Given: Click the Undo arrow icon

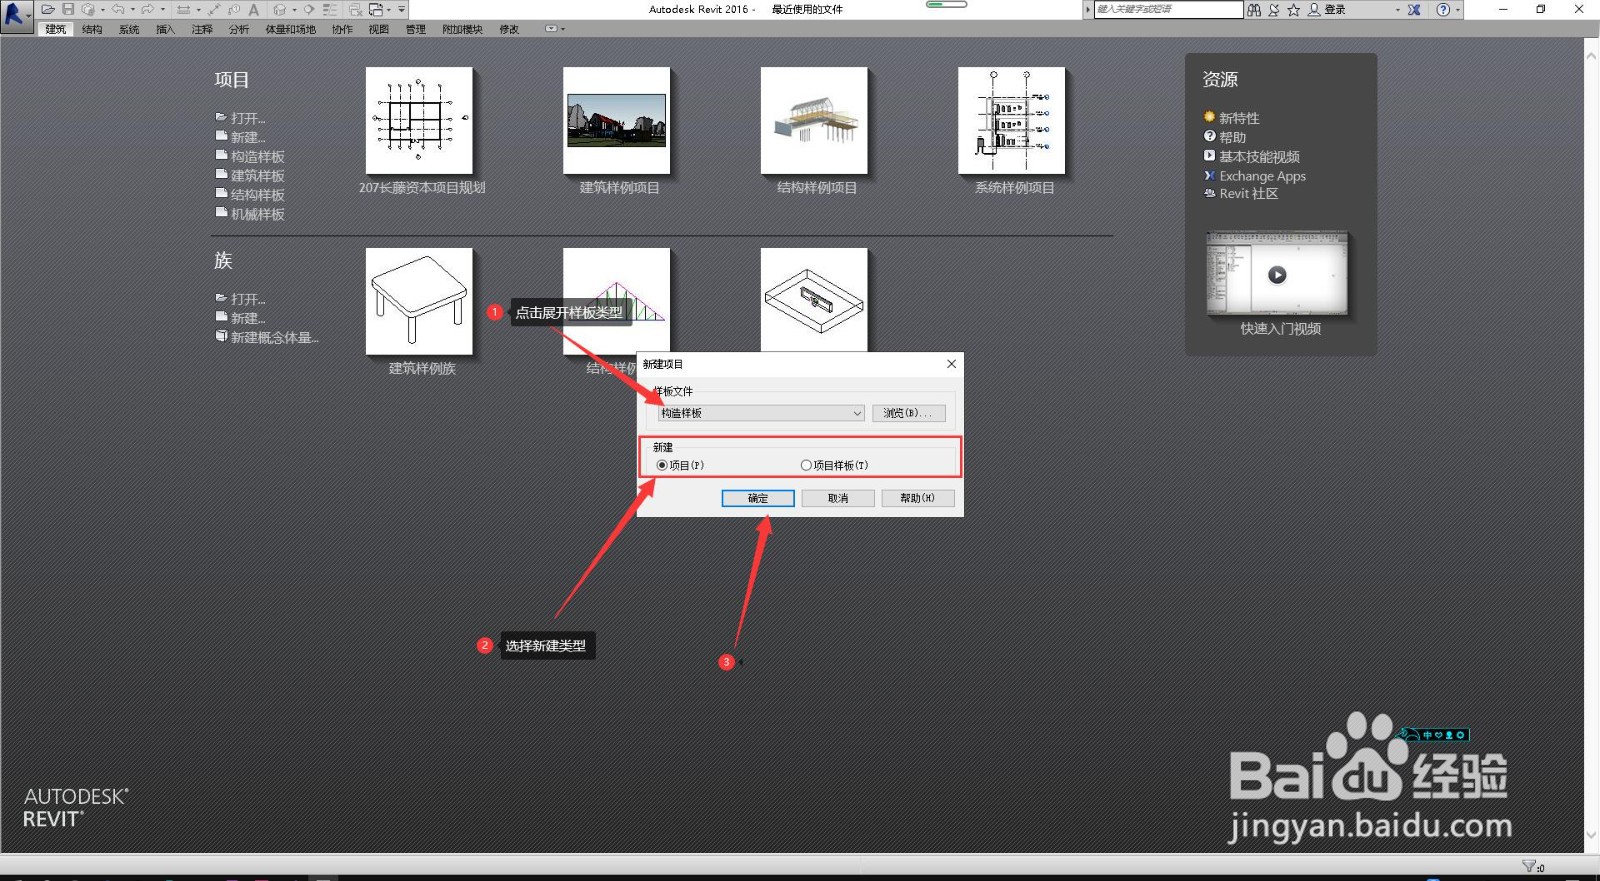Looking at the screenshot, I should click(118, 9).
